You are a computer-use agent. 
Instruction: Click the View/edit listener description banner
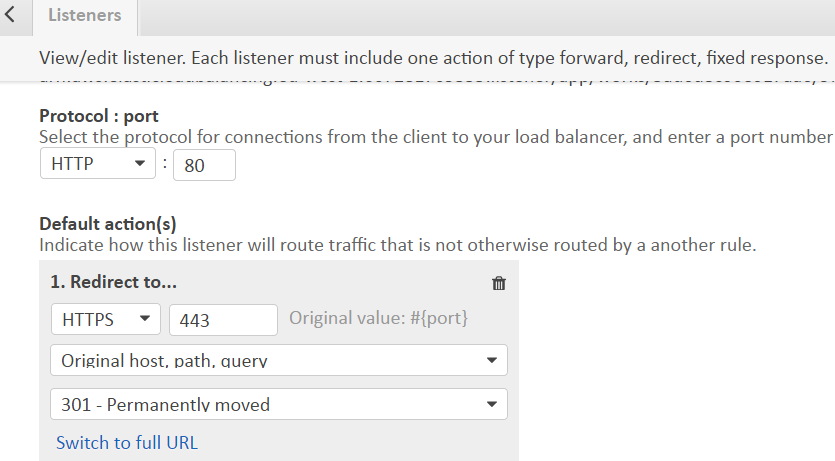433,57
